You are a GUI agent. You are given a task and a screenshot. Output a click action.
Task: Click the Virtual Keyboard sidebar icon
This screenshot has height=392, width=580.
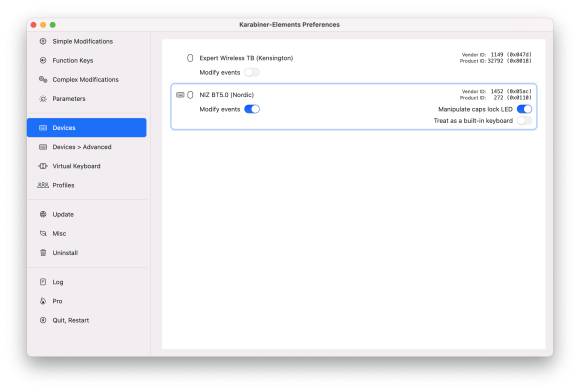(x=43, y=166)
